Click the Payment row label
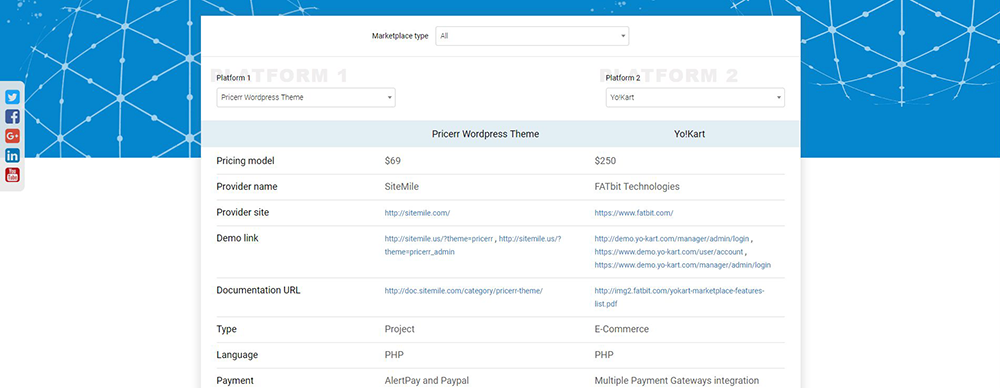This screenshot has width=1000, height=388. (x=235, y=380)
